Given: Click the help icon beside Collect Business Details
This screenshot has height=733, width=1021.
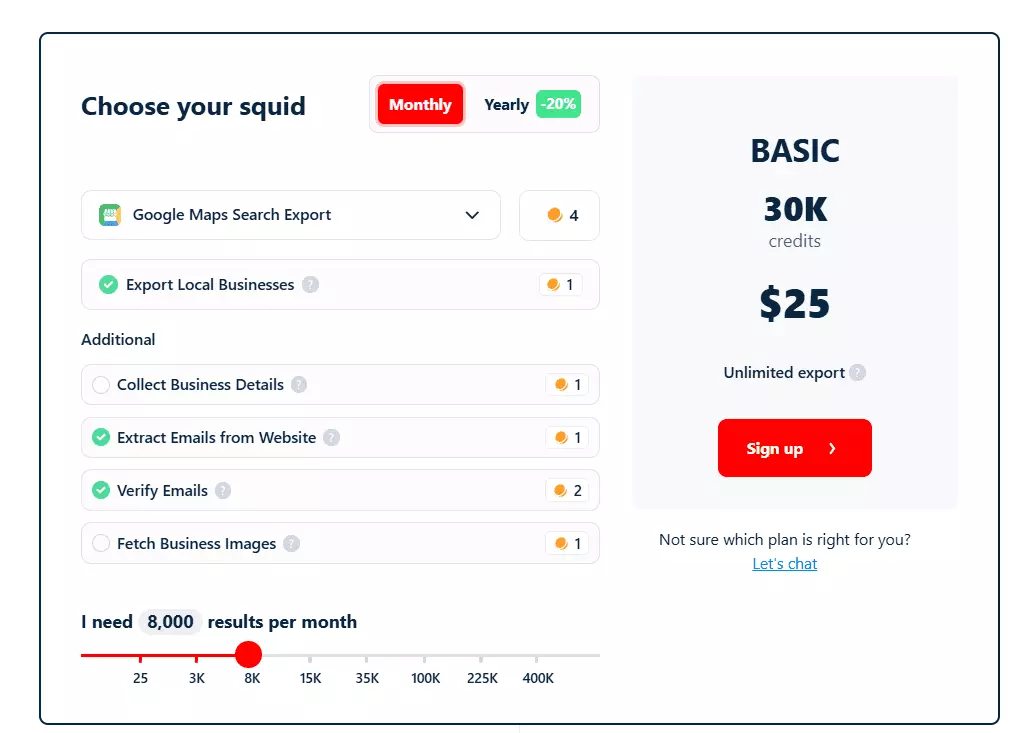Looking at the screenshot, I should [x=297, y=384].
